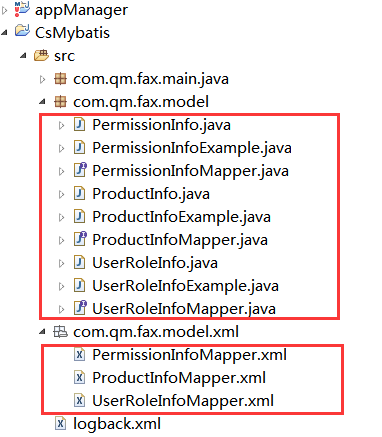This screenshot has height=437, width=382.
Task: Expand ProductInfo.java node arrow
Action: click(61, 194)
